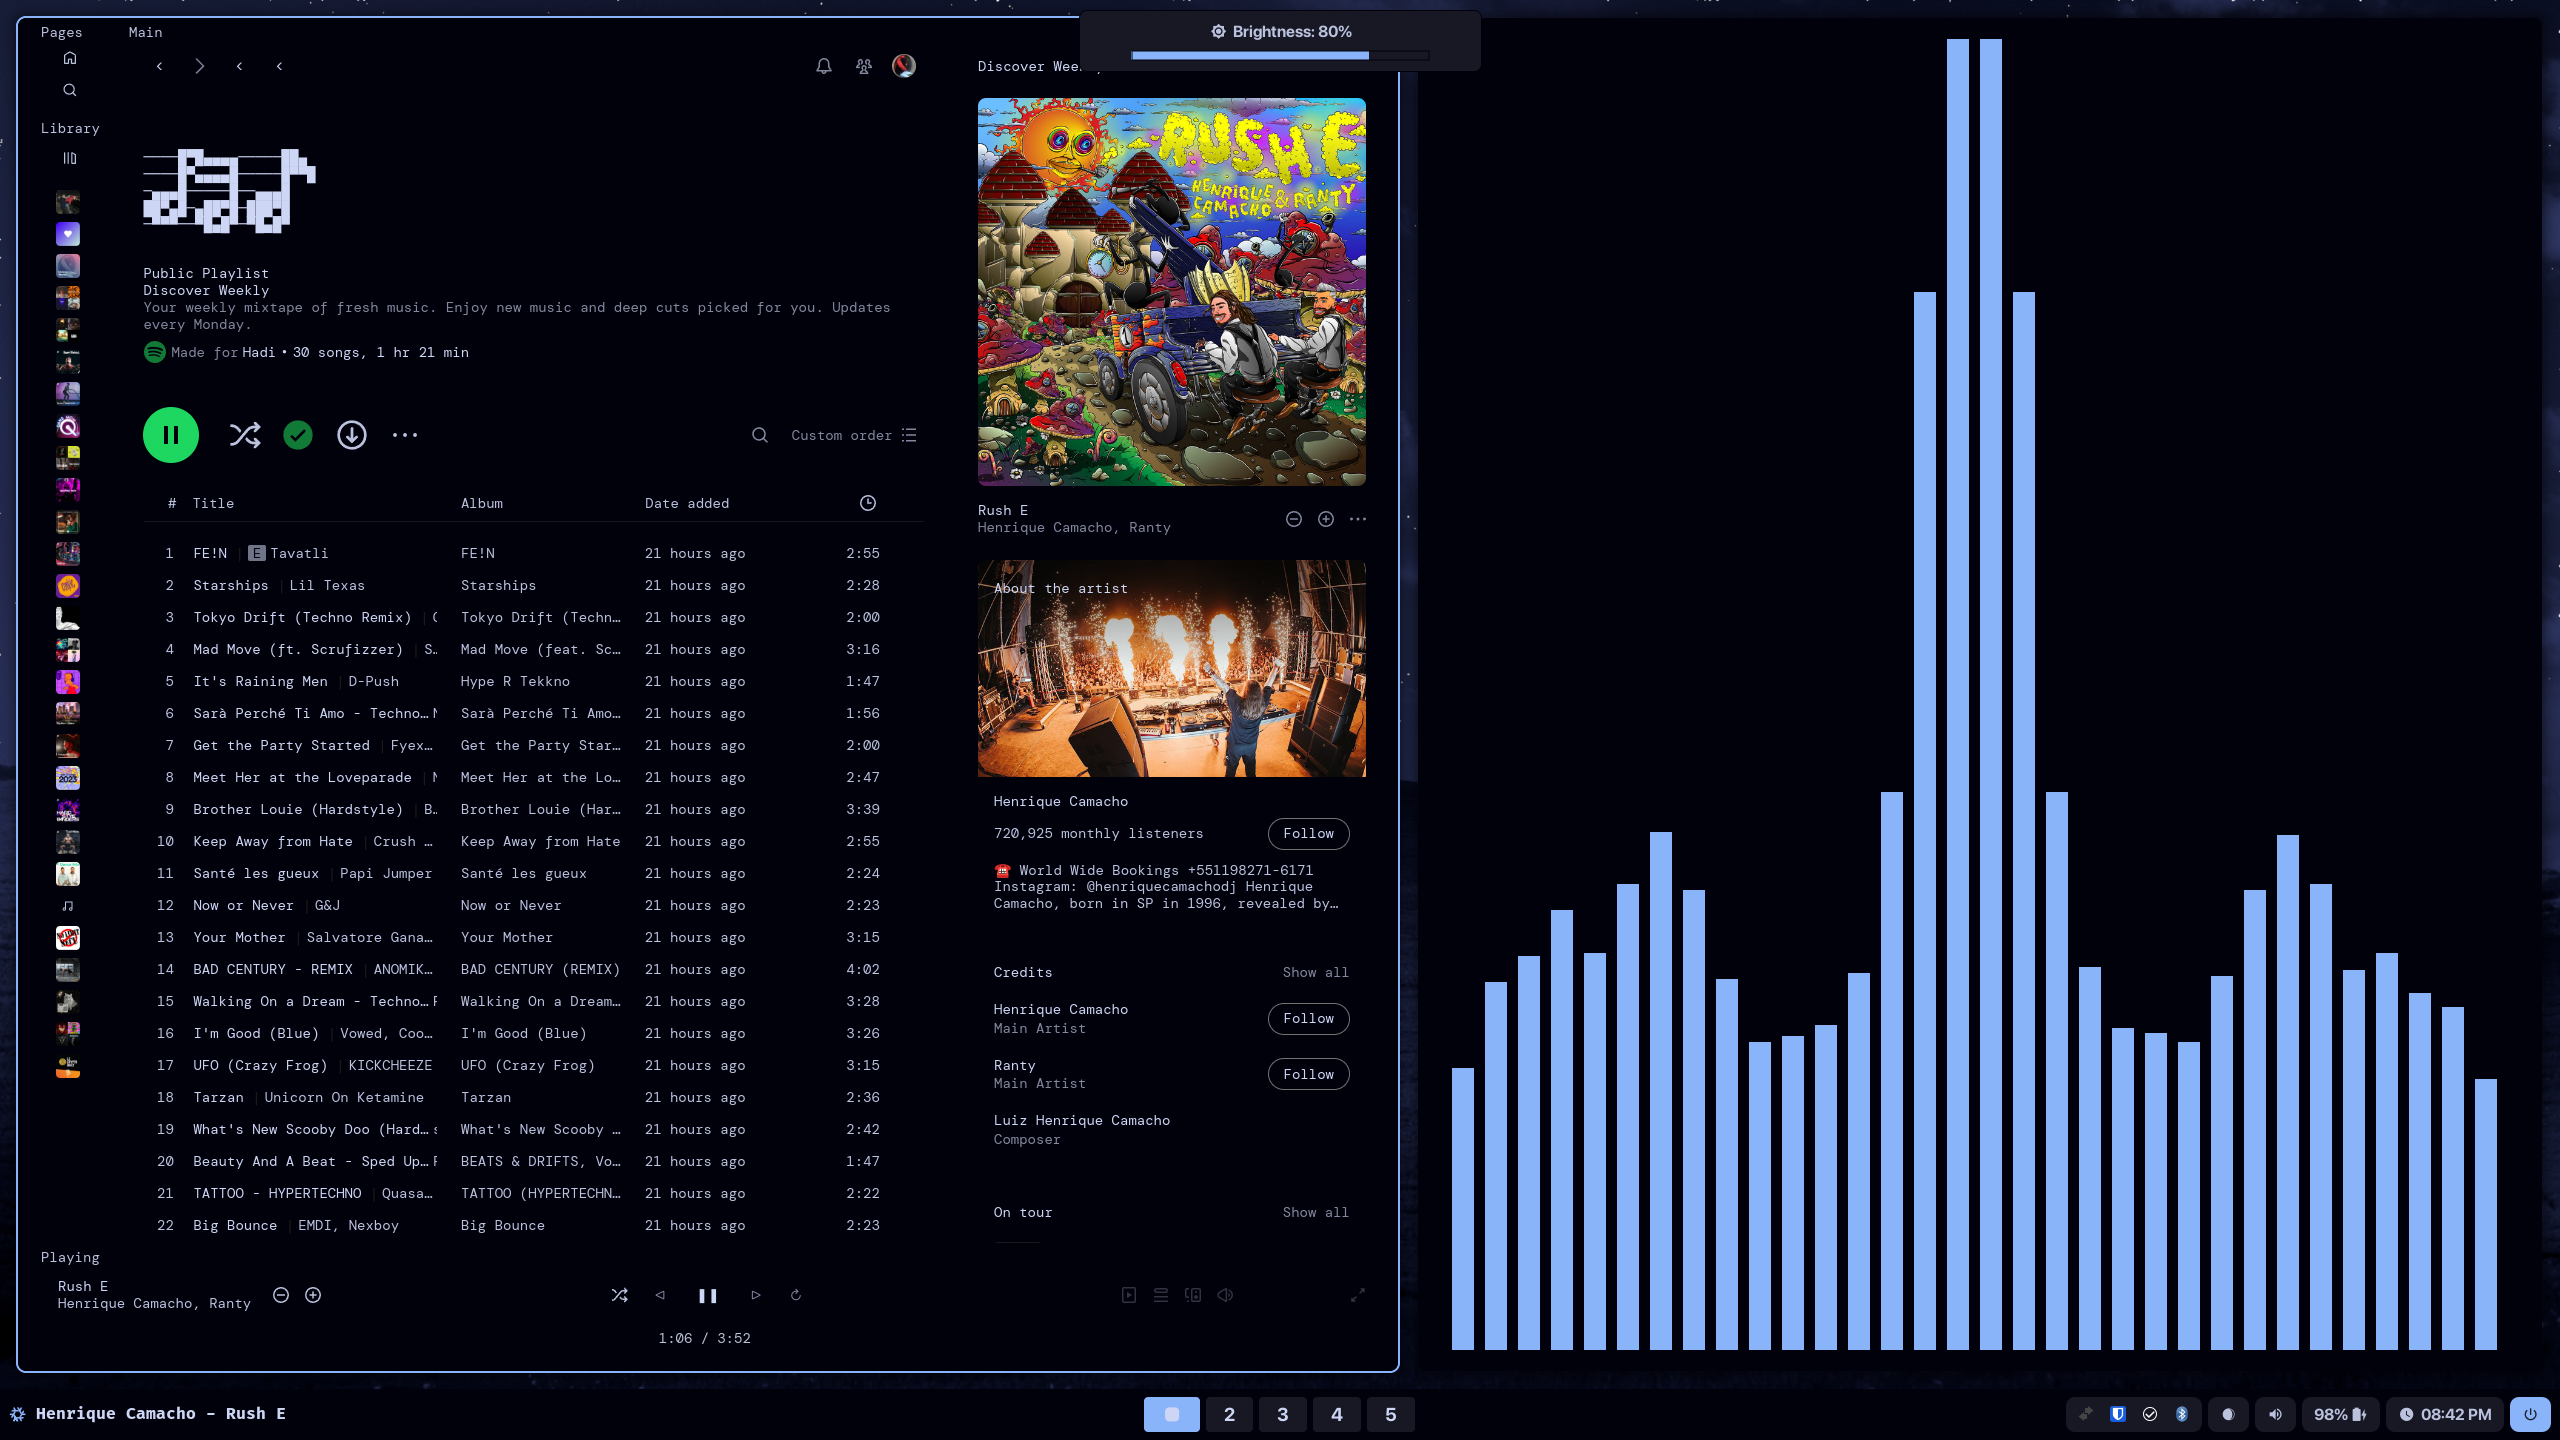This screenshot has height=1440, width=2560.
Task: Open playlist more options three dots
Action: point(404,435)
